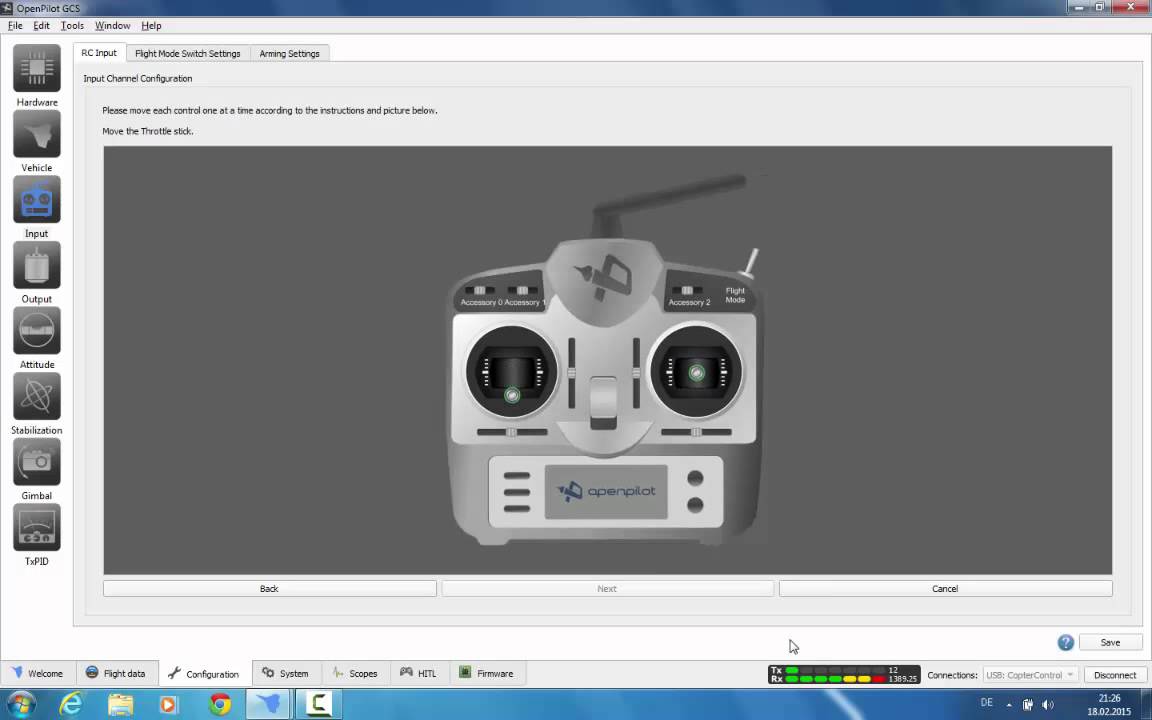Image resolution: width=1152 pixels, height=720 pixels.
Task: Go to the Welcome workspace tab
Action: 37,673
